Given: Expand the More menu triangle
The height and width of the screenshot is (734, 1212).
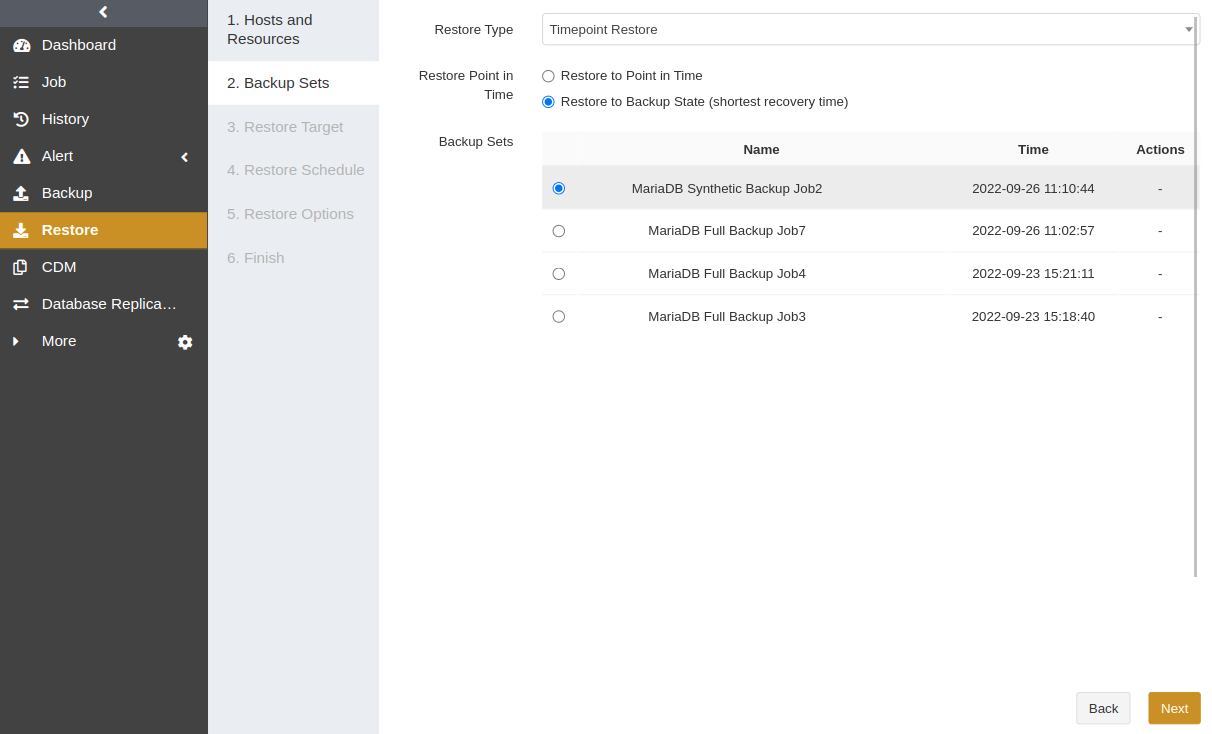Looking at the screenshot, I should pos(15,341).
